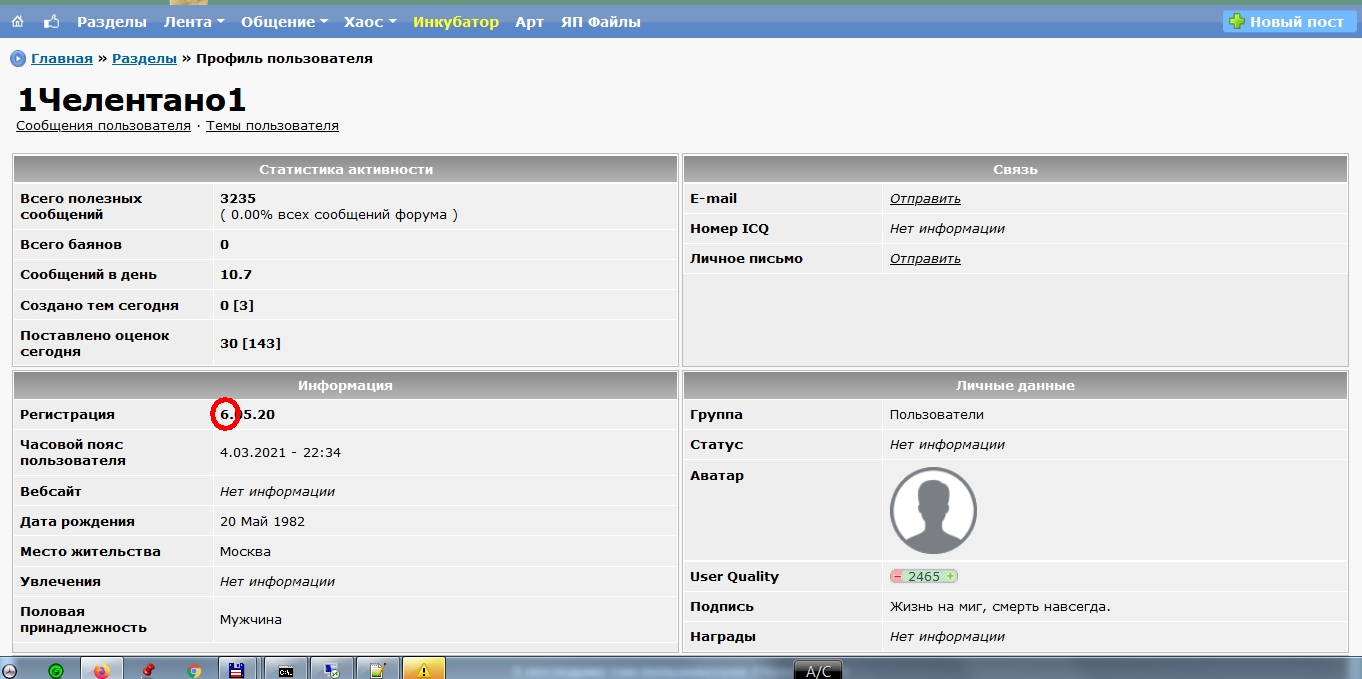Image resolution: width=1362 pixels, height=679 pixels.
Task: Open the floppy disk app on taskbar
Action: click(238, 670)
